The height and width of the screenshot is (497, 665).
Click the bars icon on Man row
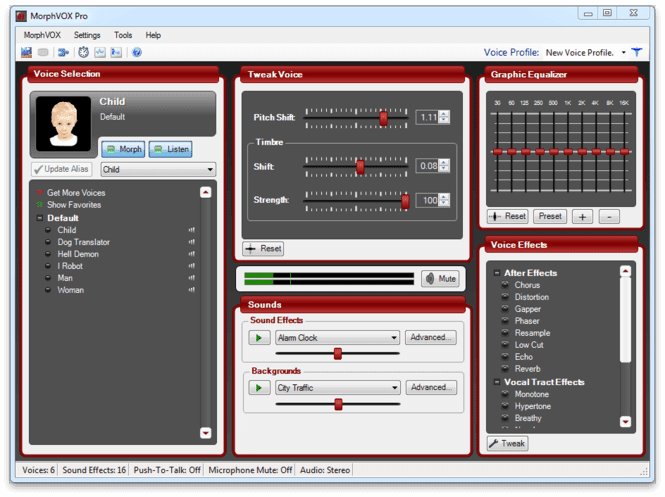(192, 278)
